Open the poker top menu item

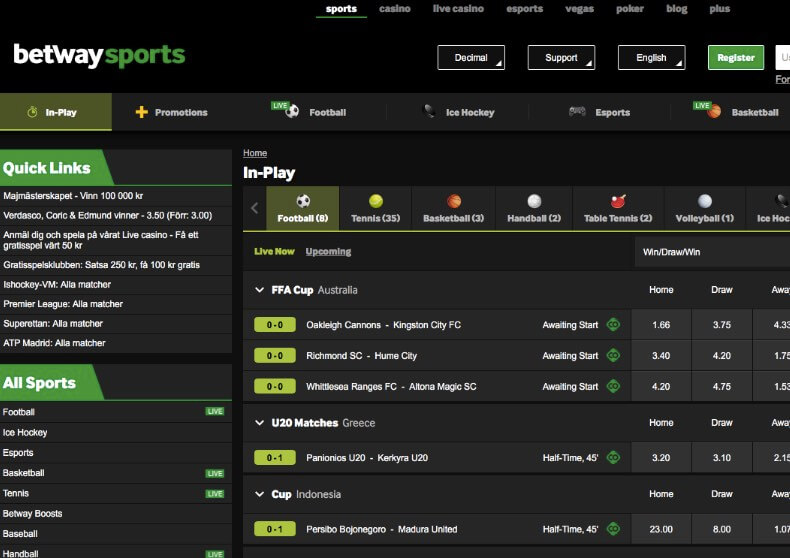click(630, 9)
